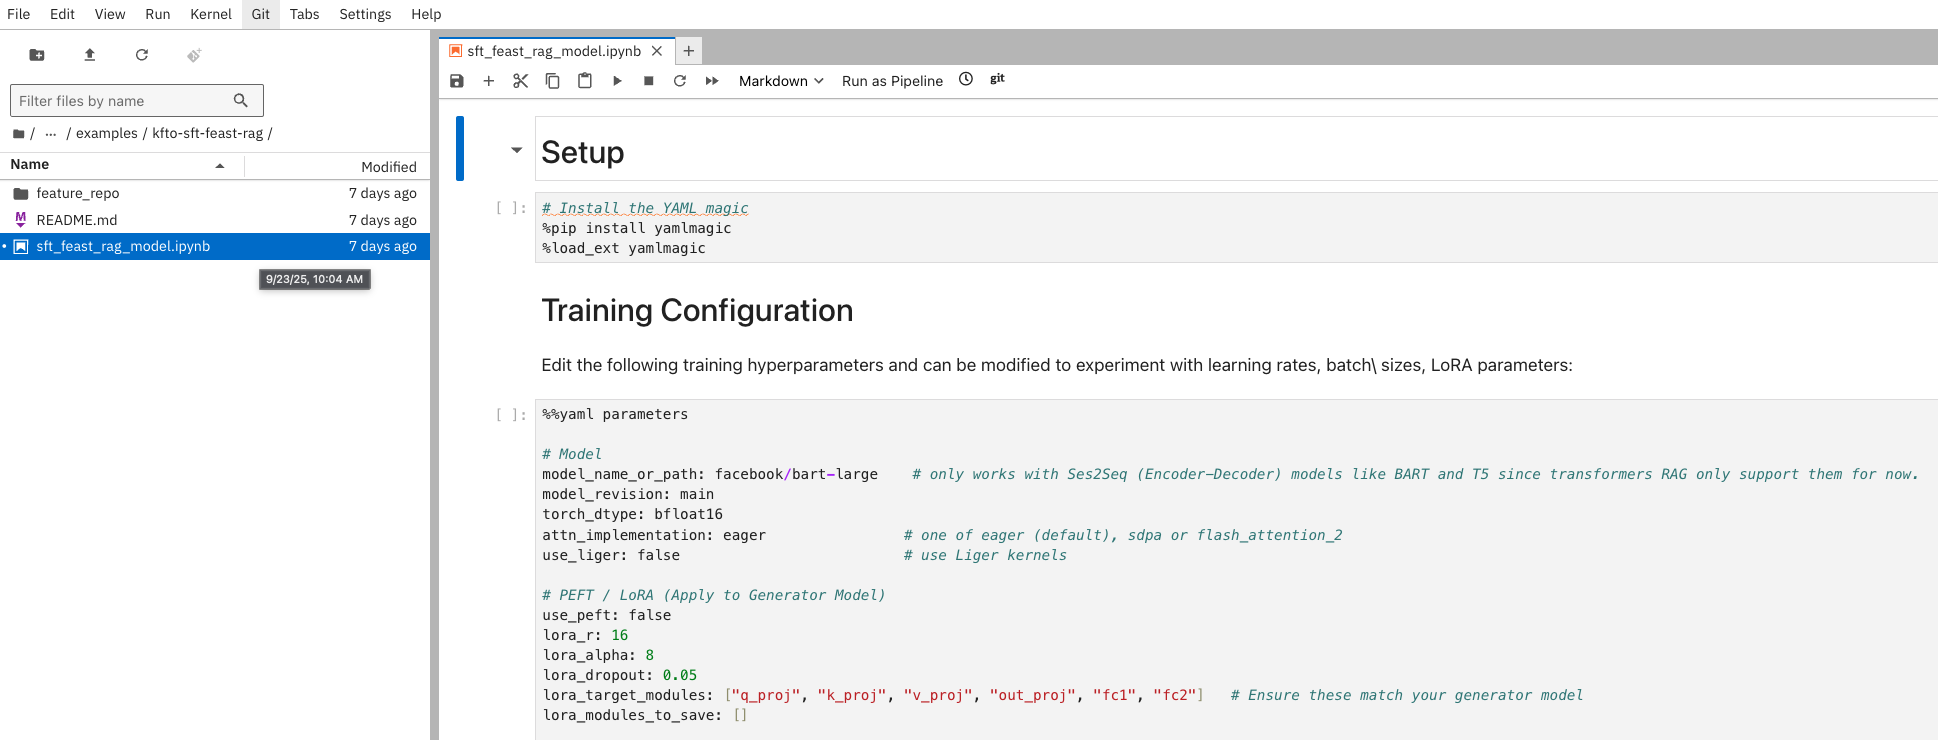
Task: Click the upload files icon
Action: (90, 55)
